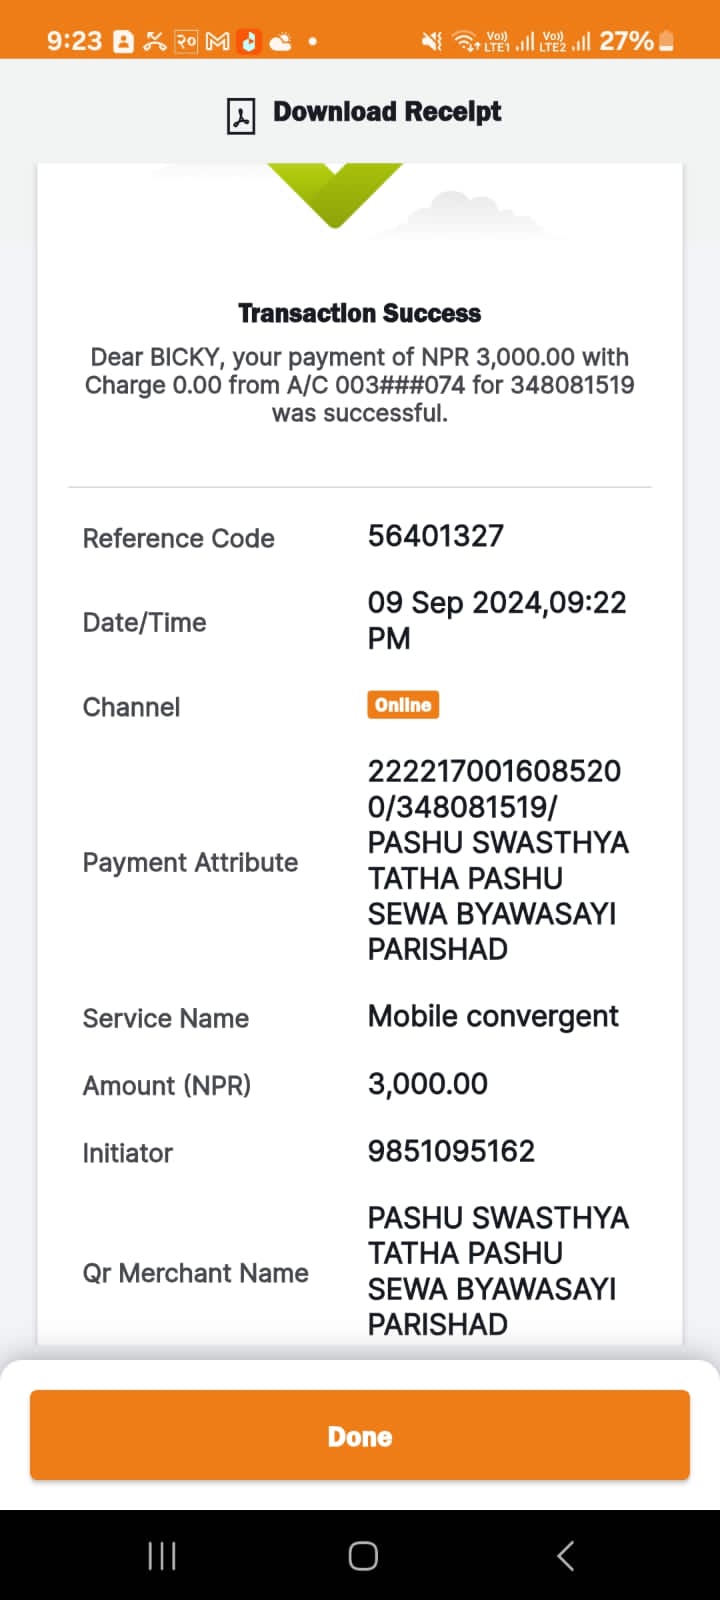Image resolution: width=720 pixels, height=1600 pixels.
Task: Tap the muted sound icon in status bar
Action: (x=432, y=41)
